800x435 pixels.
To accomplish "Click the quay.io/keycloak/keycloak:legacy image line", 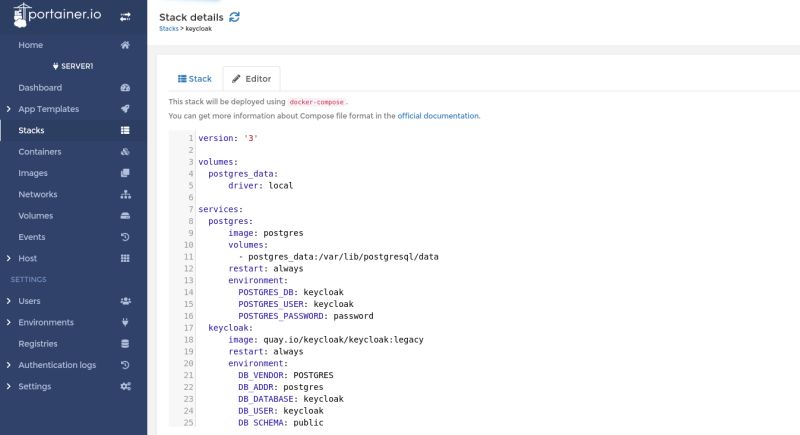I will [x=326, y=340].
